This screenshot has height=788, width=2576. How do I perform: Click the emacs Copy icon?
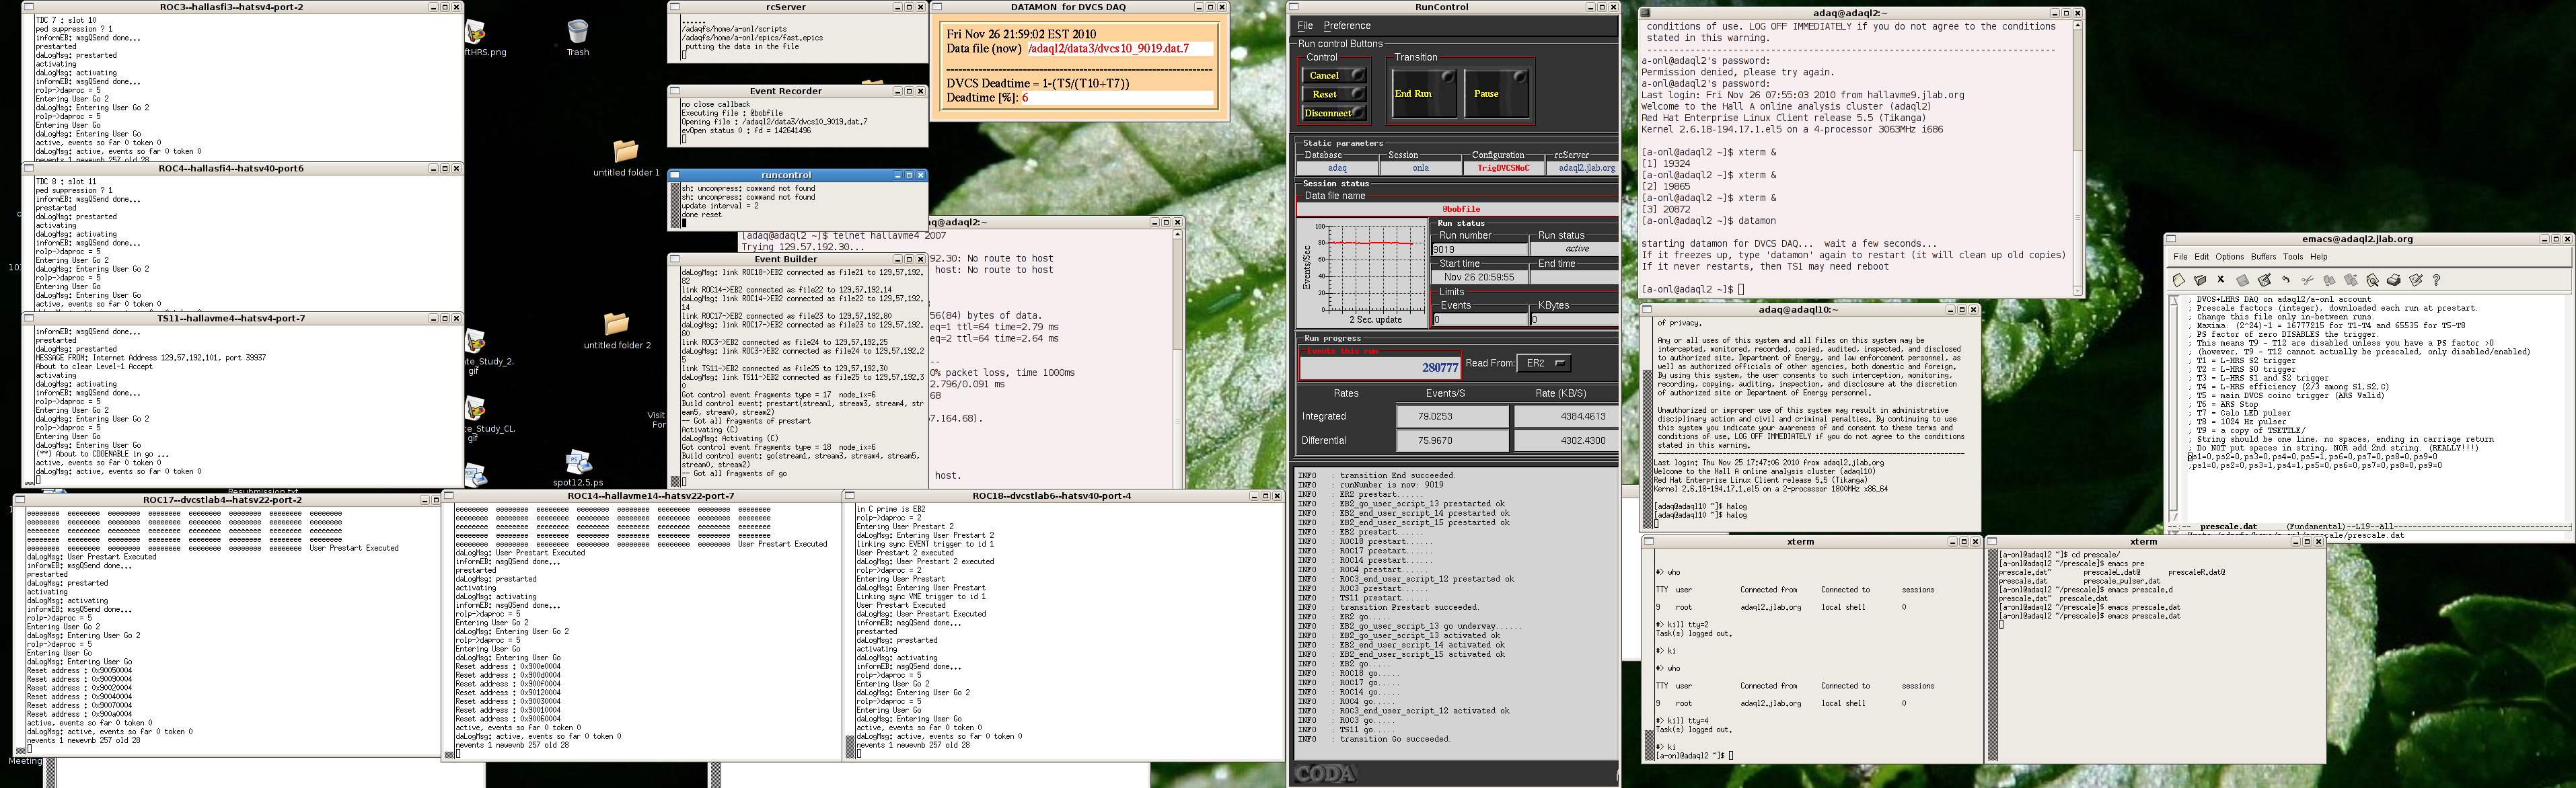pyautogui.click(x=2330, y=280)
